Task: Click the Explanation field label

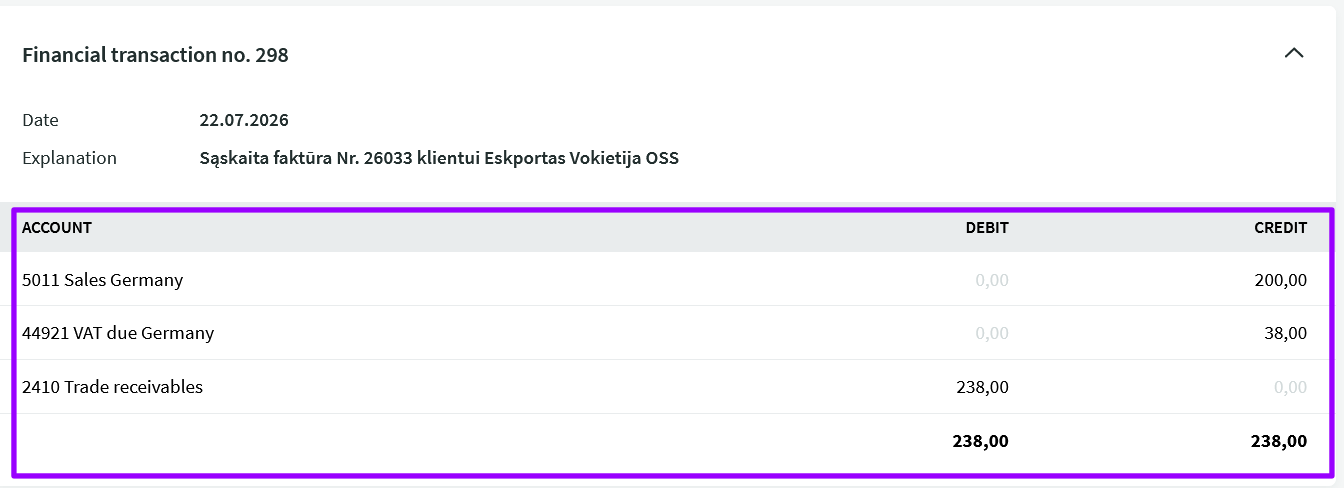Action: pyautogui.click(x=70, y=158)
